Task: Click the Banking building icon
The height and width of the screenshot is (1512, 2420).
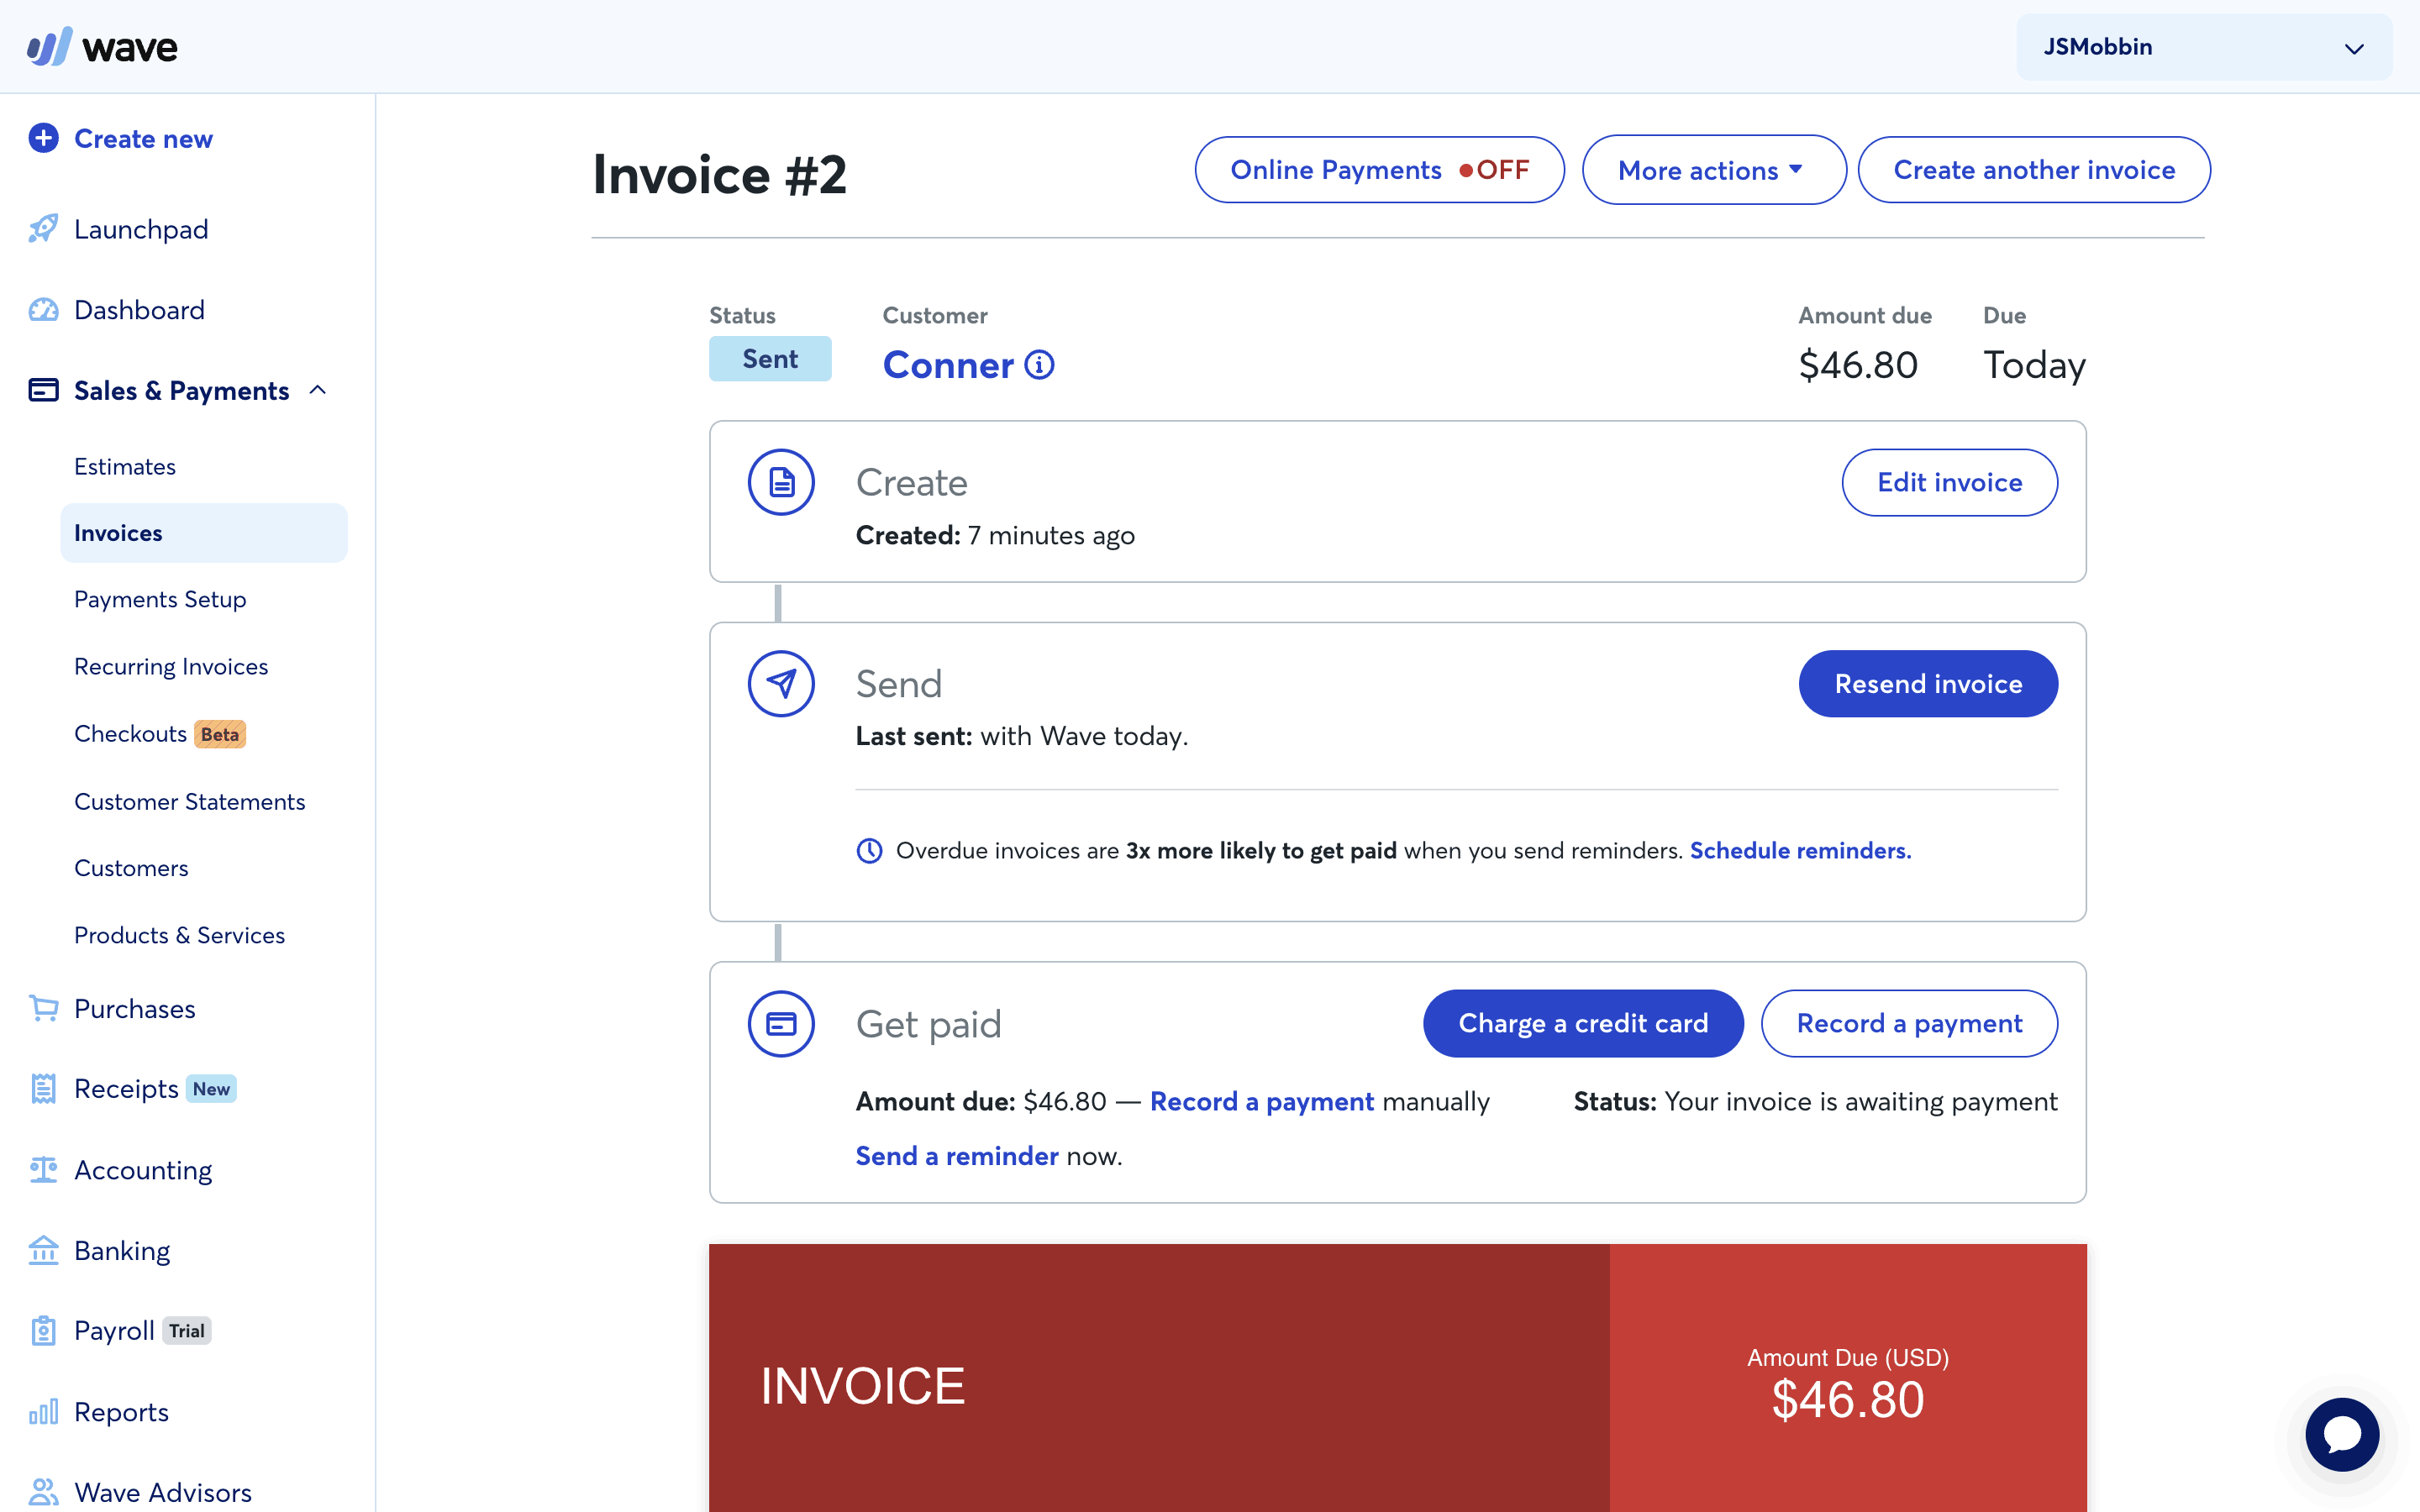Action: (43, 1250)
